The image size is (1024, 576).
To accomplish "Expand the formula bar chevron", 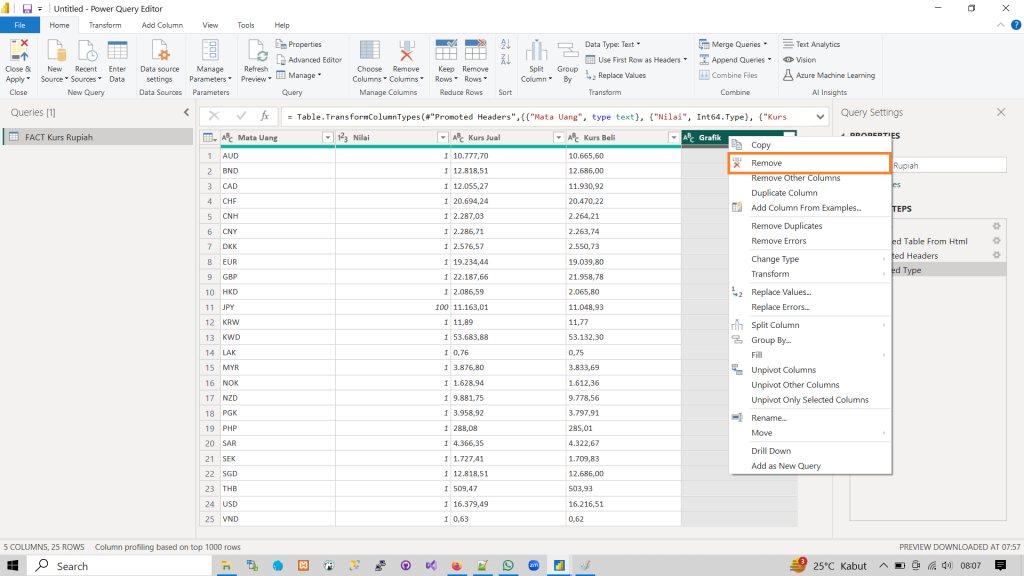I will pos(820,116).
